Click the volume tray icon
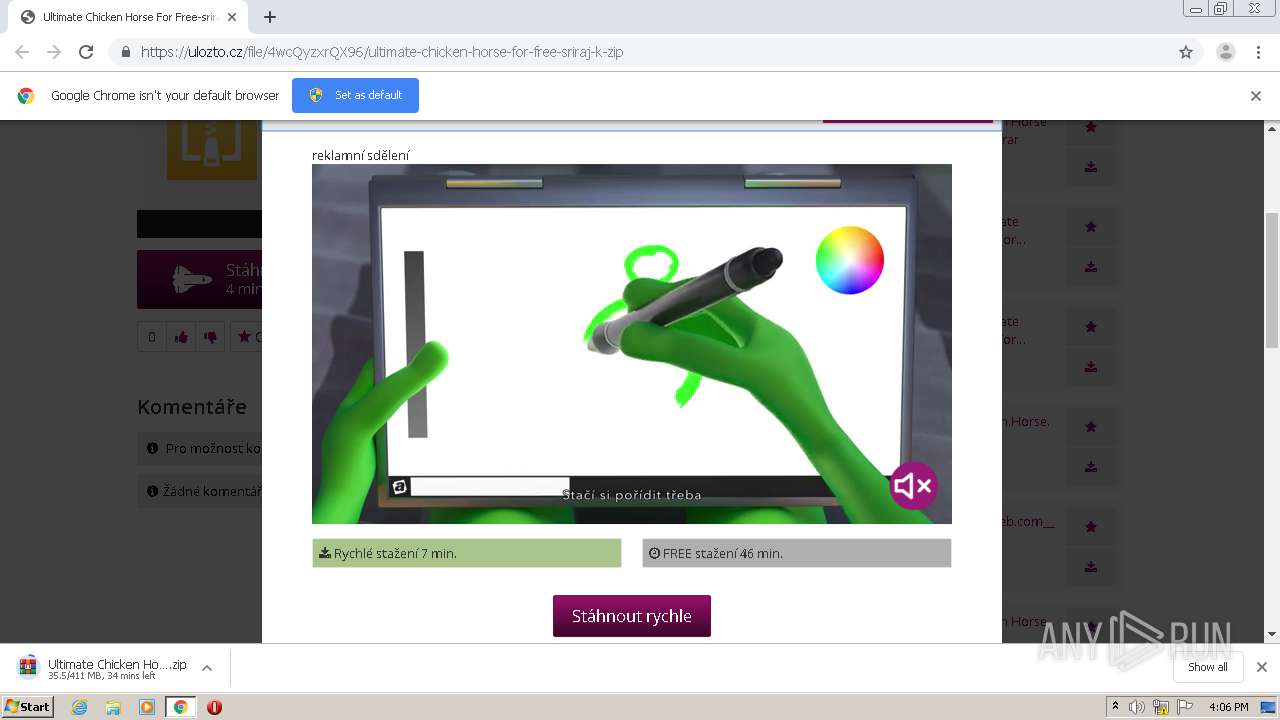 point(1137,707)
